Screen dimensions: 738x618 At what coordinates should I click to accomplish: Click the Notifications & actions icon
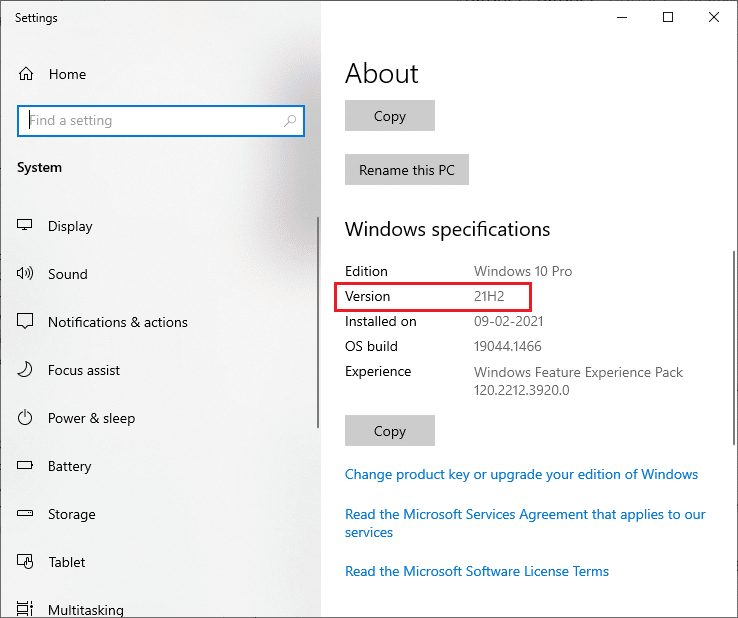point(25,321)
